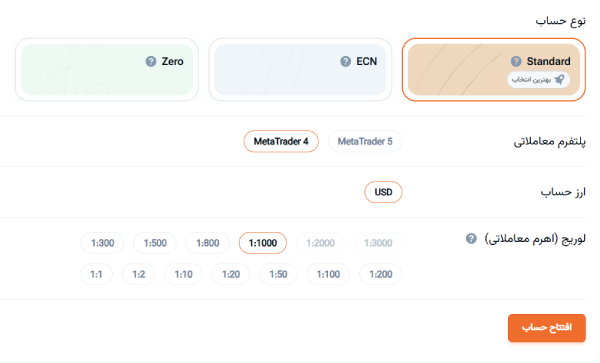This screenshot has width=600, height=363.
Task: Set leverage to 1:500
Action: coord(155,243)
